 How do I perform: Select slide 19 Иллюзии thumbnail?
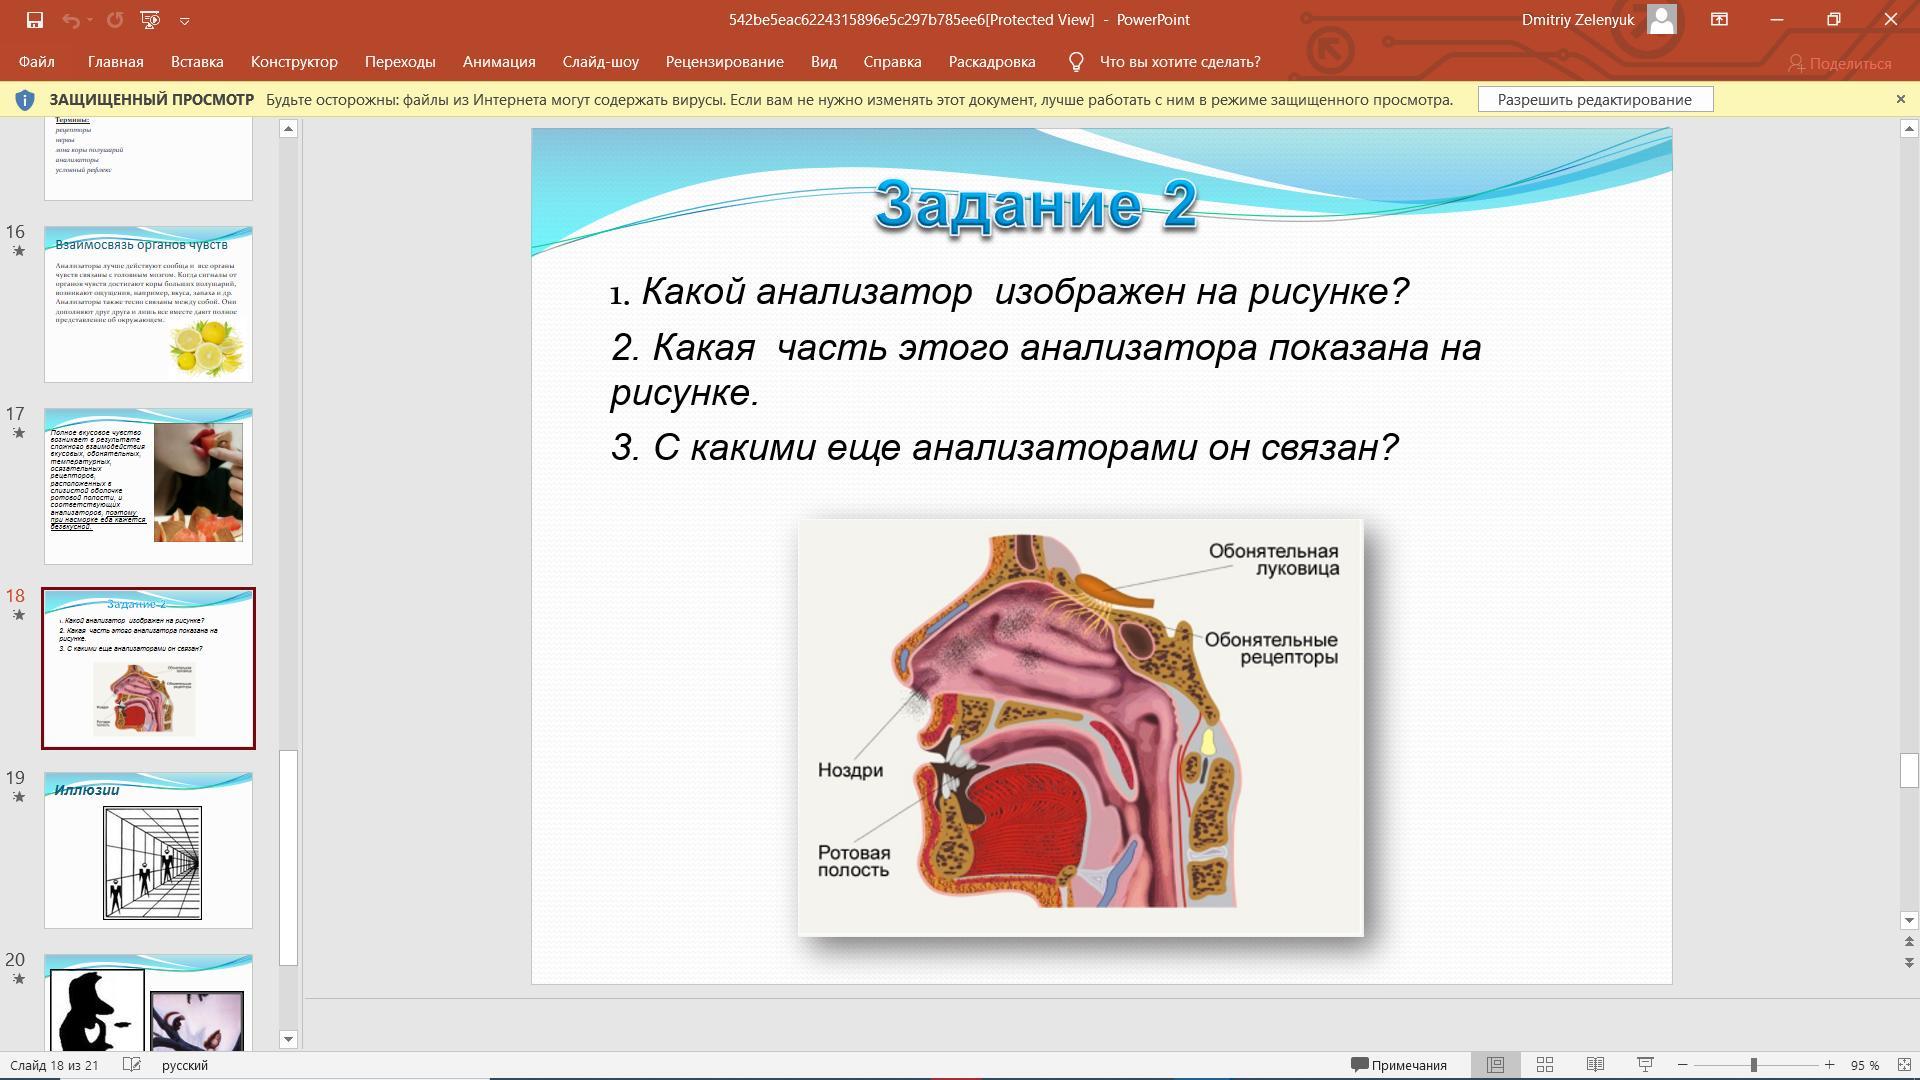pos(148,850)
